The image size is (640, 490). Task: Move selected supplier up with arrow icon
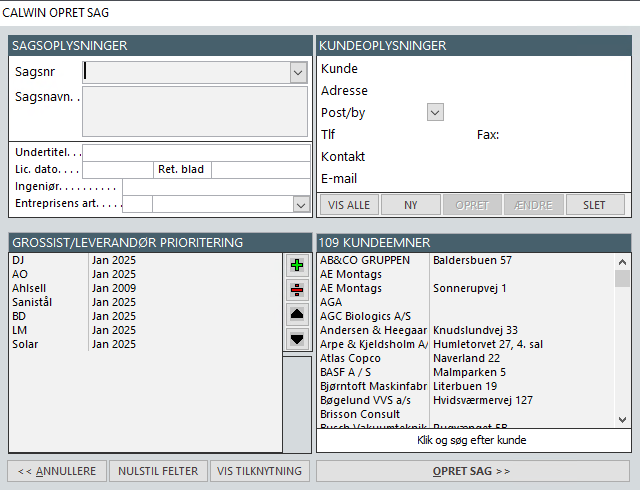click(297, 314)
